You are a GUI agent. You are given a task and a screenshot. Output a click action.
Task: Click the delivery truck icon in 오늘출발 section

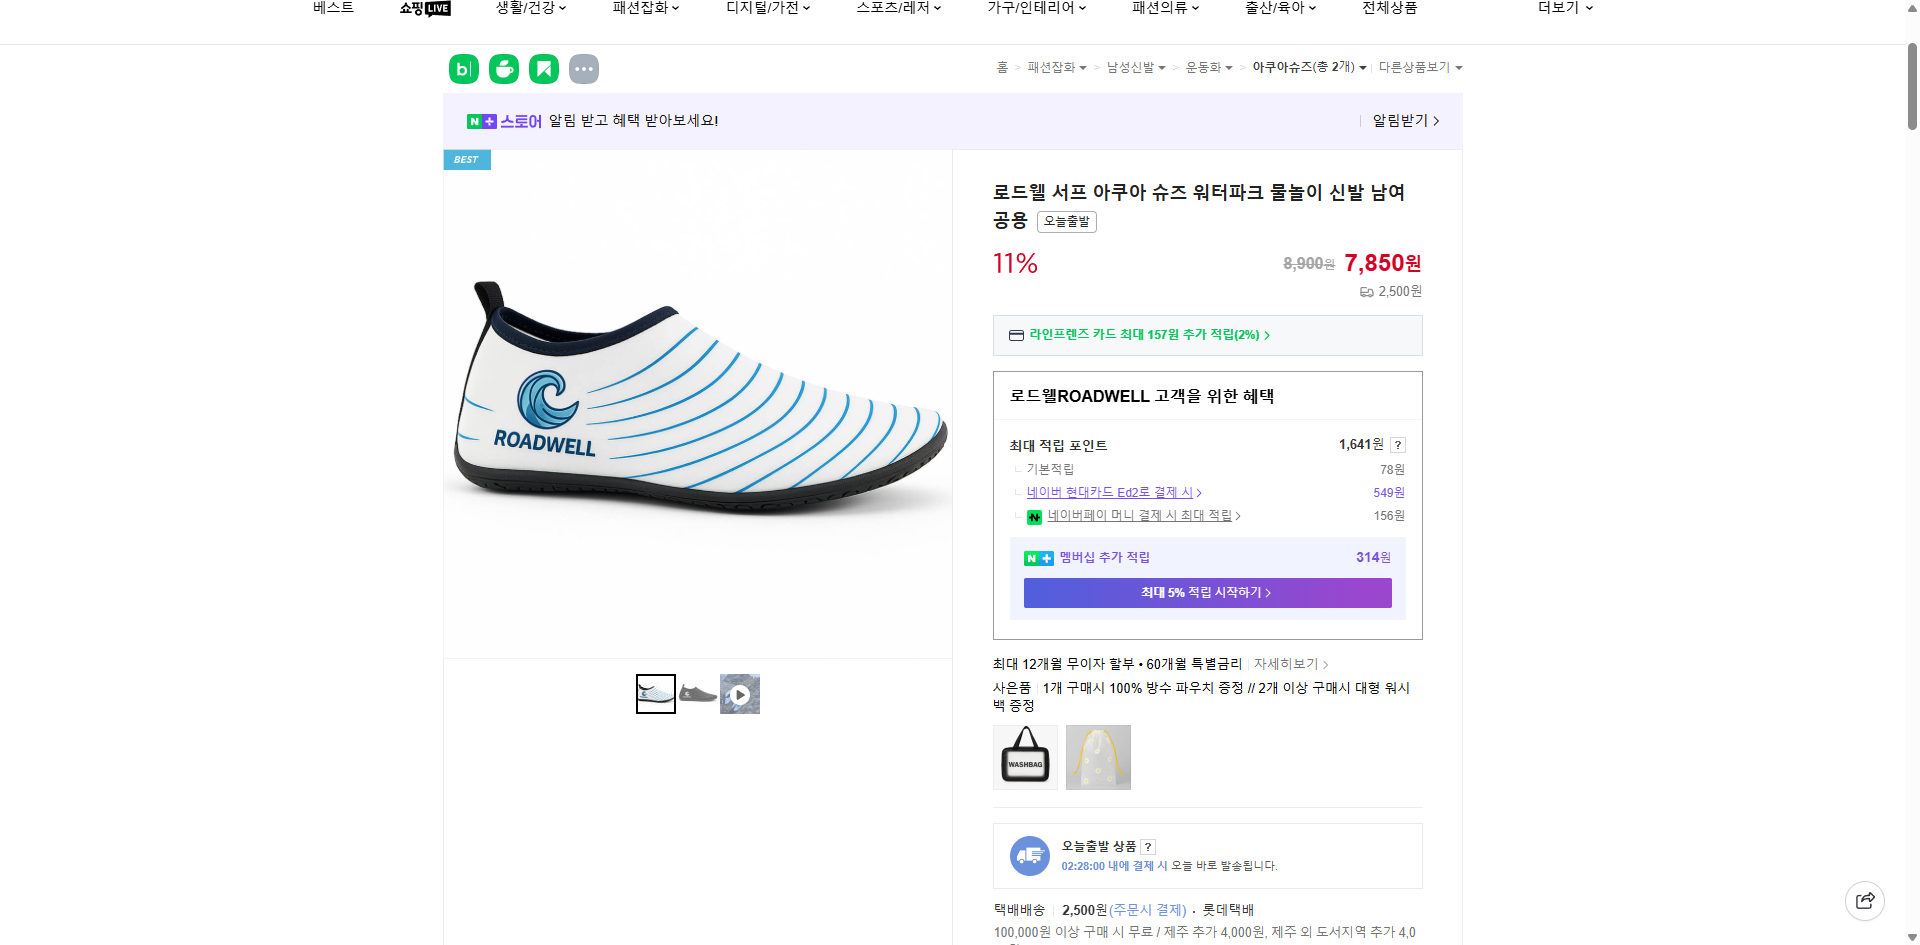pyautogui.click(x=1029, y=856)
